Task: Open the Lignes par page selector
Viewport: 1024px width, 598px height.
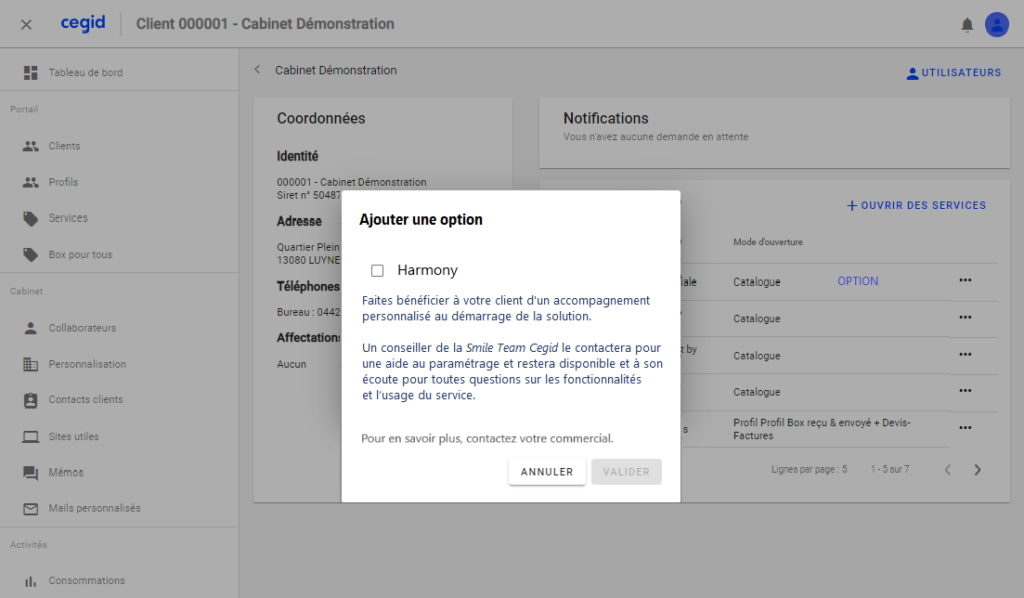Action: tap(809, 469)
